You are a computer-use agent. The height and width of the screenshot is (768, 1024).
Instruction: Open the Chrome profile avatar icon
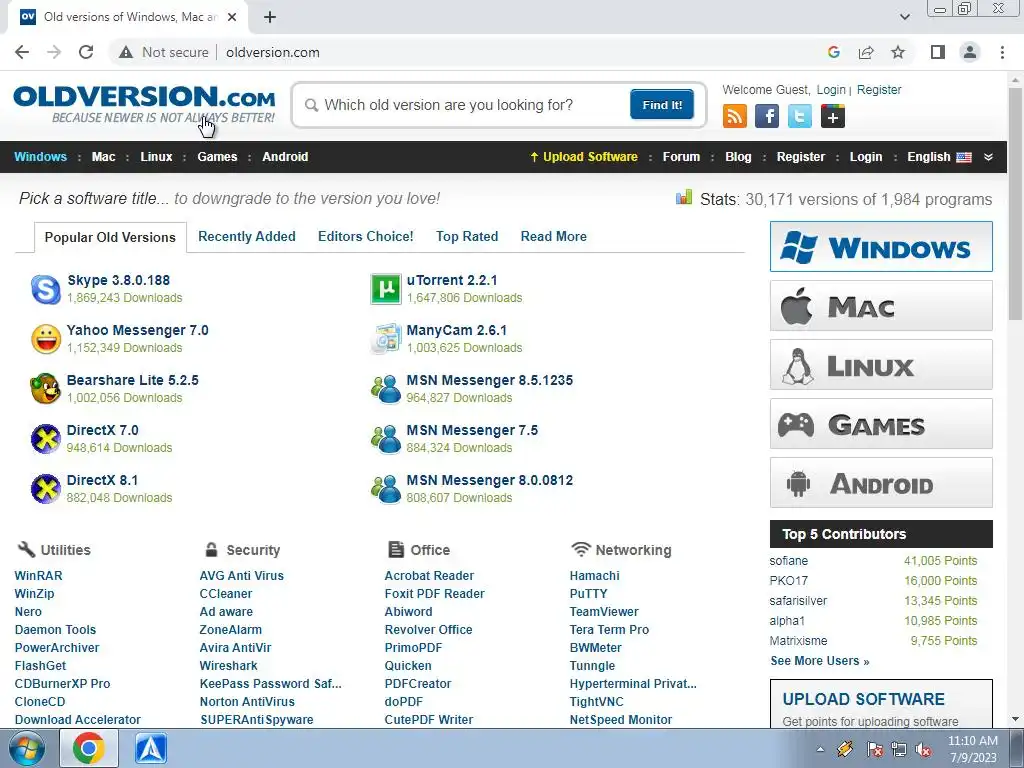[x=970, y=52]
